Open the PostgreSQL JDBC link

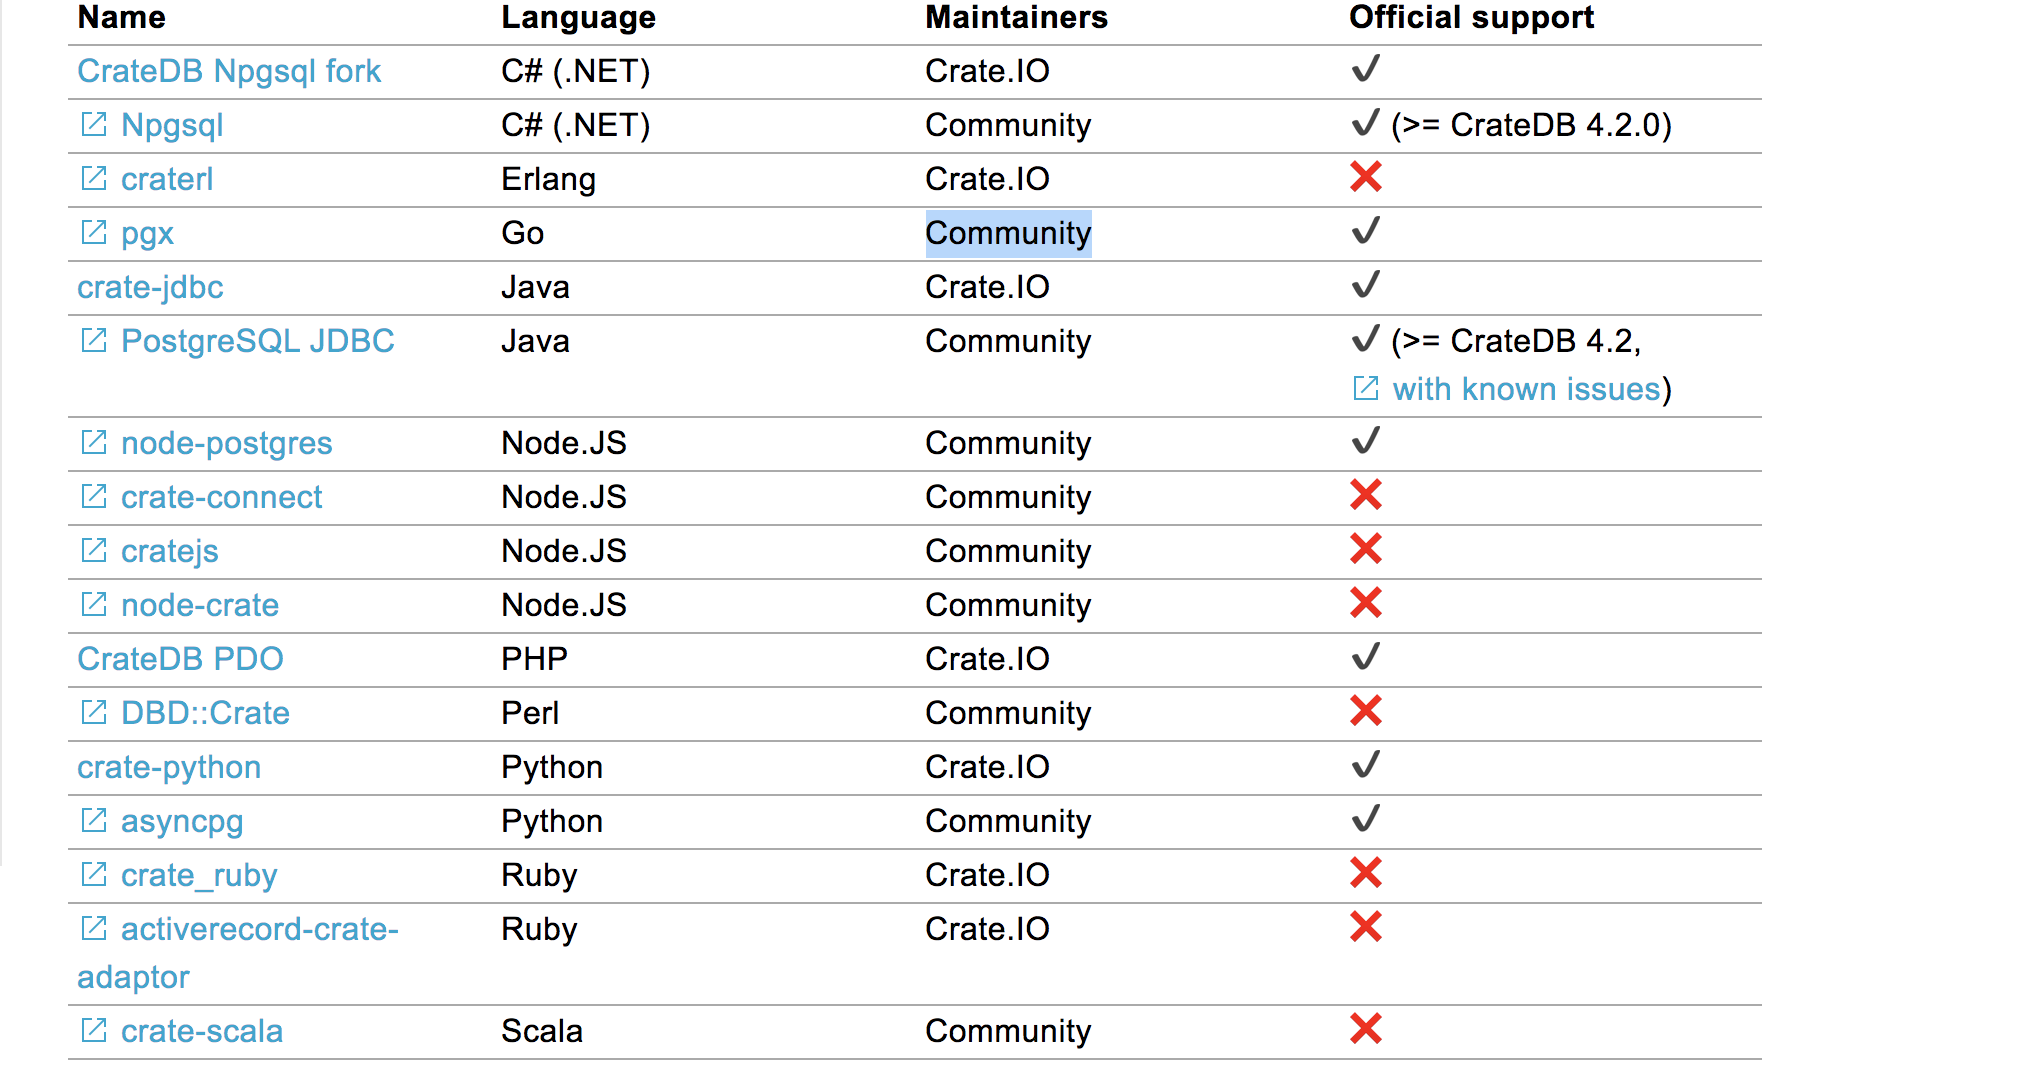(258, 342)
